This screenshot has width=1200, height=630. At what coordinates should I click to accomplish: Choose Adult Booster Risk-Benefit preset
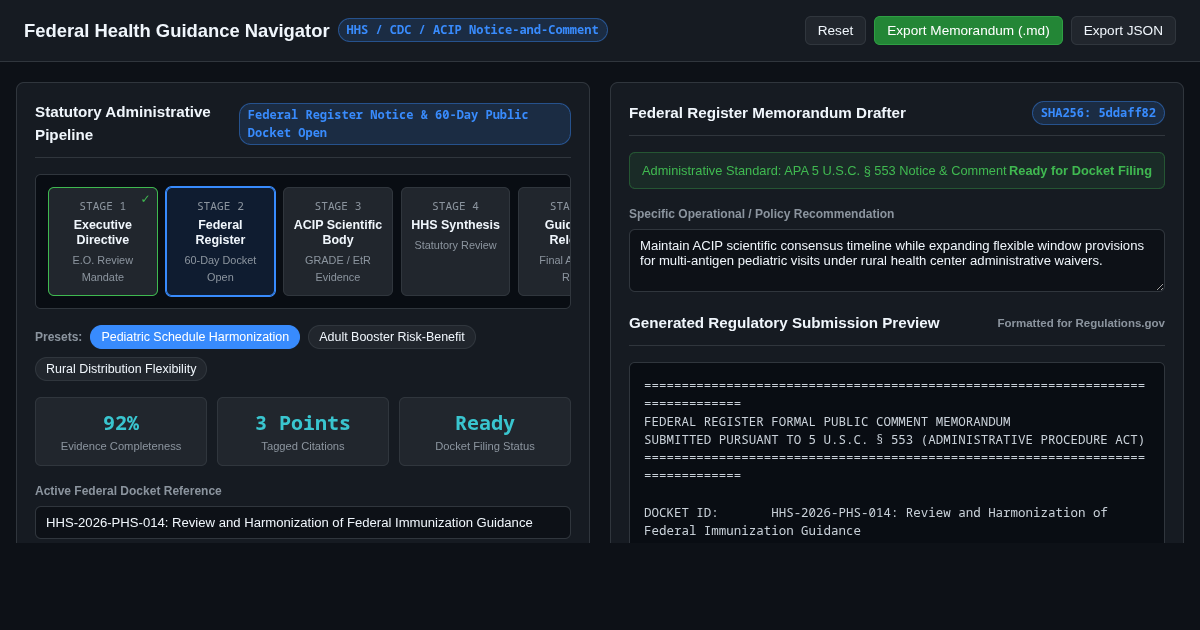(x=392, y=337)
